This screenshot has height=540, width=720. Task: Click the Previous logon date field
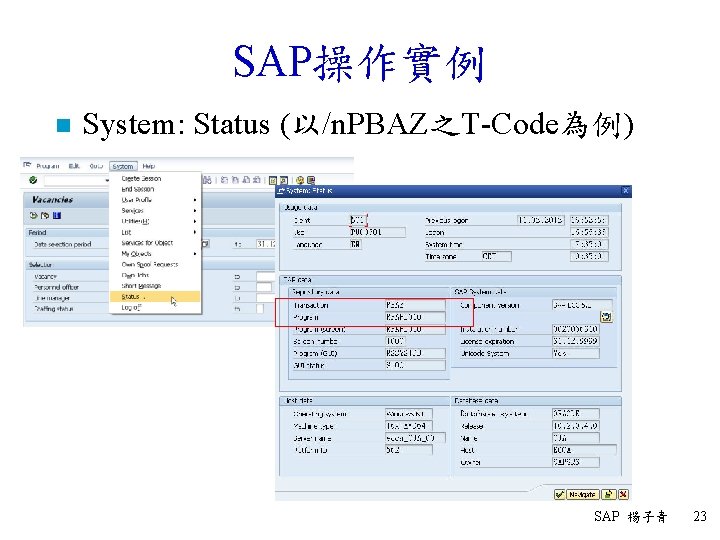pos(540,220)
